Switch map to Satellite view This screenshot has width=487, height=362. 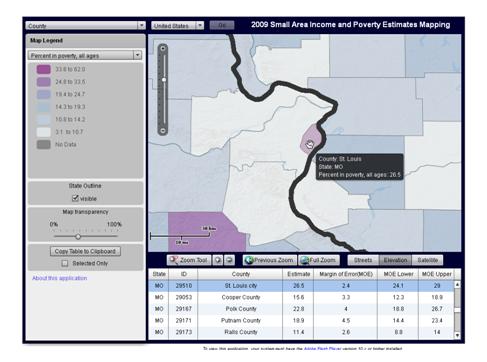click(427, 260)
